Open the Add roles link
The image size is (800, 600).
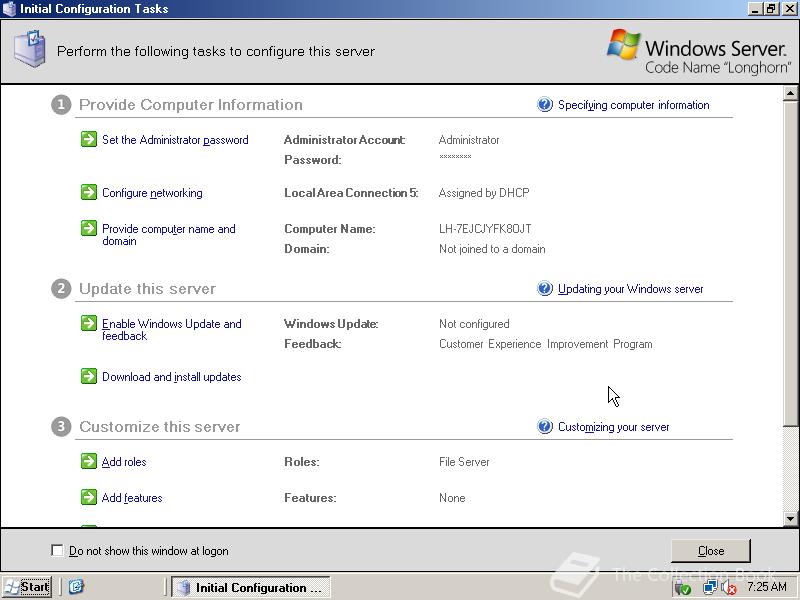click(x=124, y=462)
